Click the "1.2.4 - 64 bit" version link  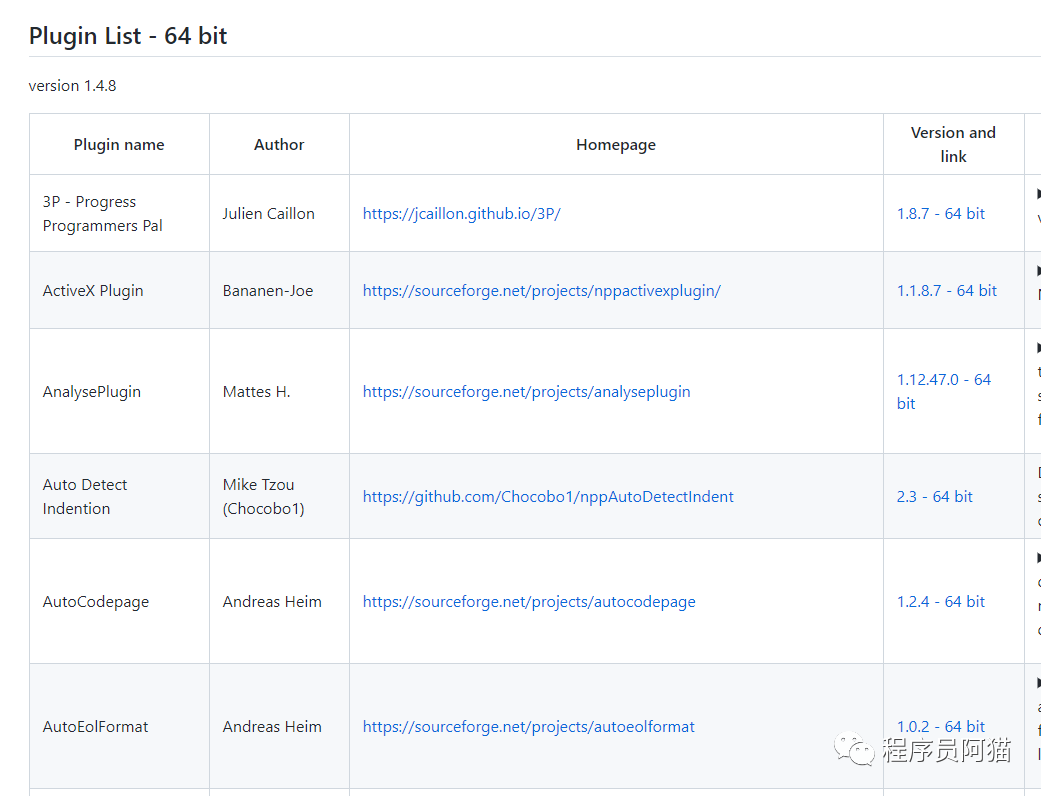pyautogui.click(x=940, y=601)
